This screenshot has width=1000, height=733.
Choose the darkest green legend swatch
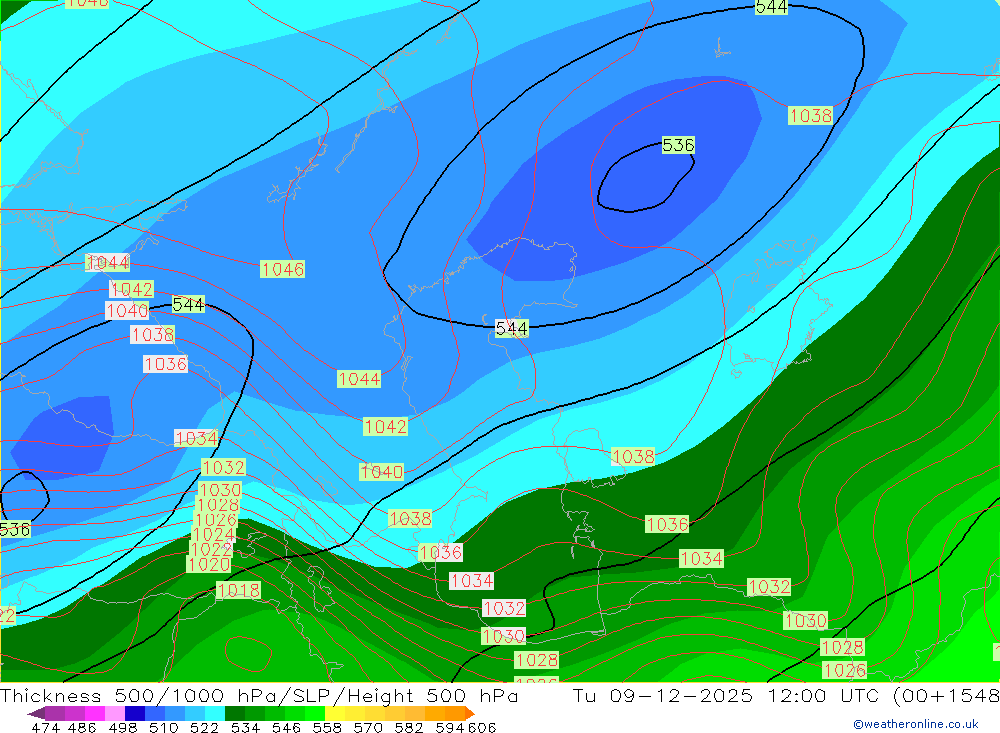pyautogui.click(x=235, y=713)
